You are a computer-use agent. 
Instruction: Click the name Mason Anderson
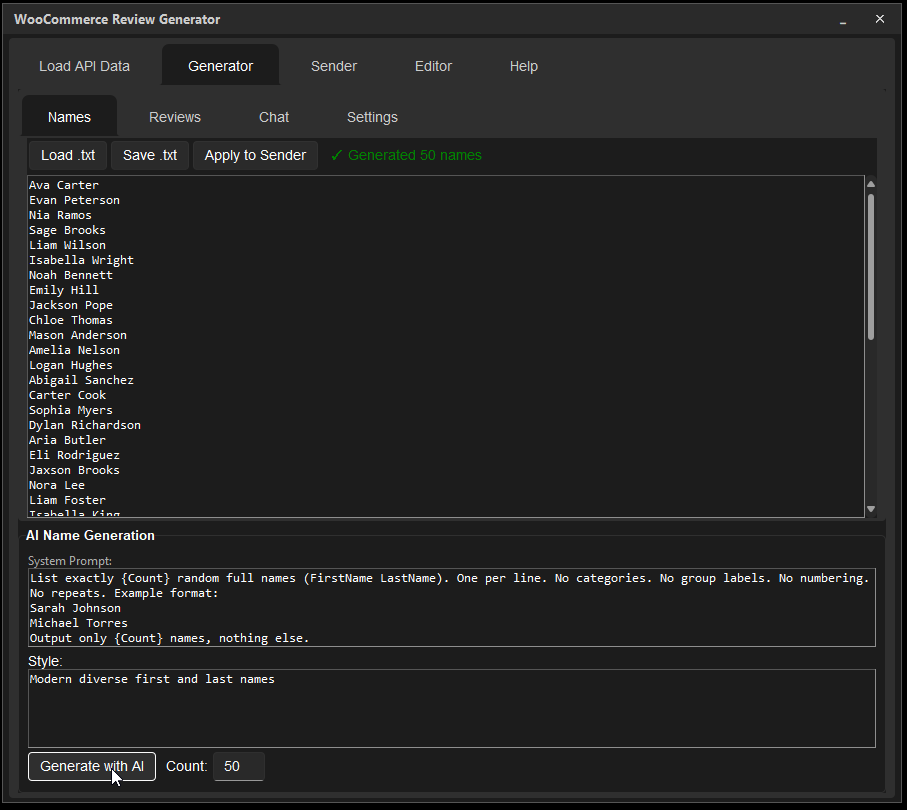78,336
